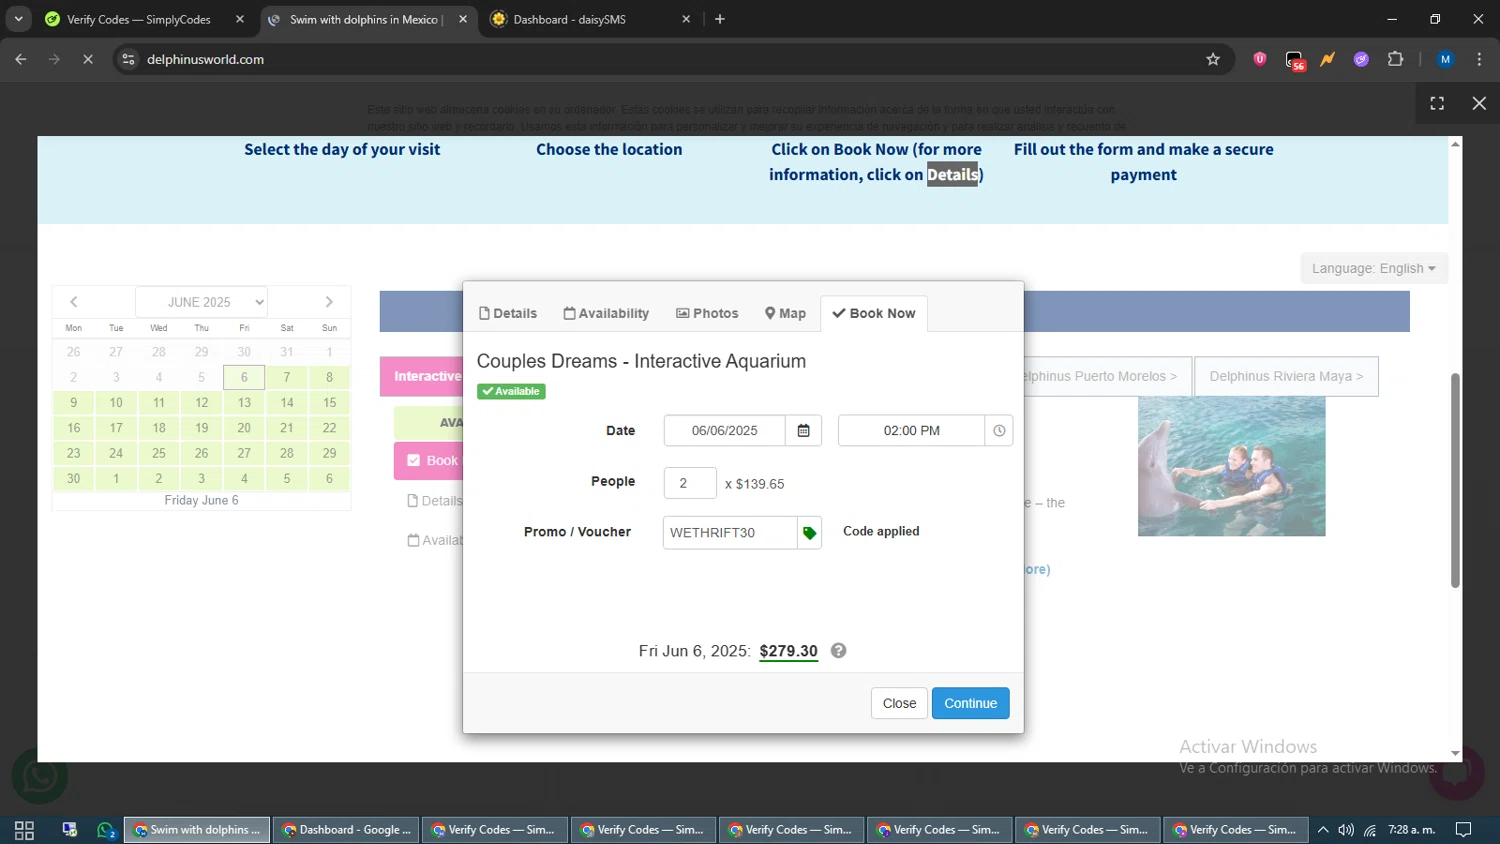Viewport: 1500px width, 844px height.
Task: Apply promo code with green tag icon
Action: (x=810, y=533)
